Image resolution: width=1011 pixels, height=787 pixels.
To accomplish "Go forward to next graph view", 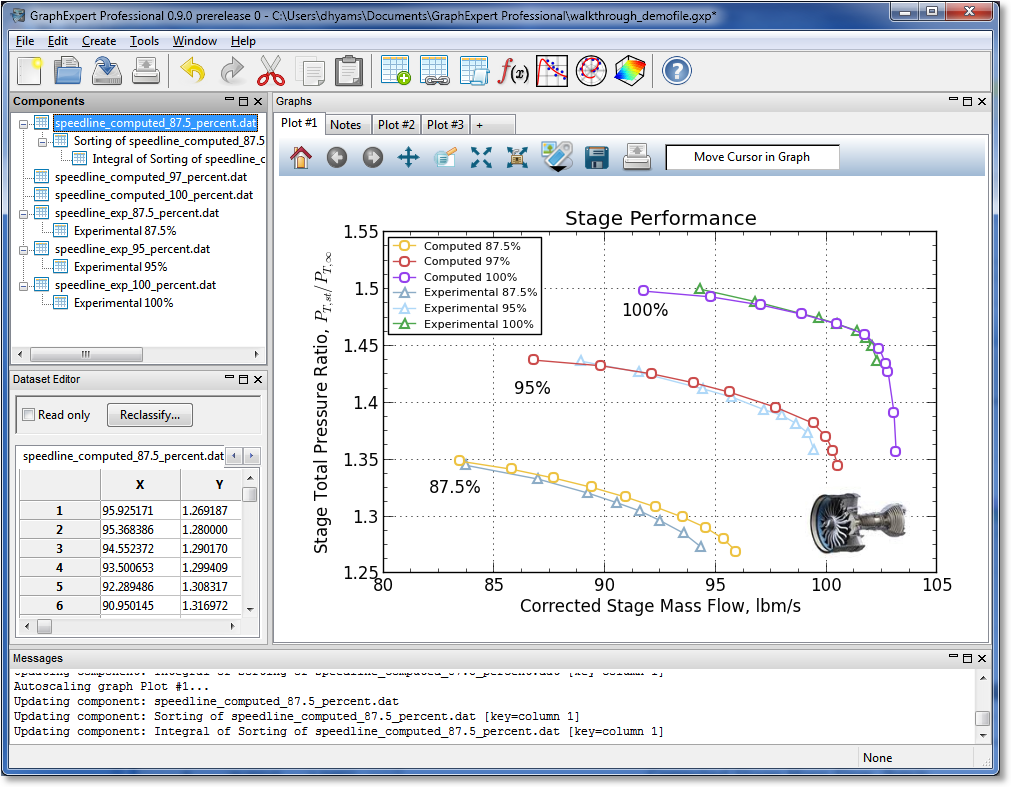I will pyautogui.click(x=373, y=157).
